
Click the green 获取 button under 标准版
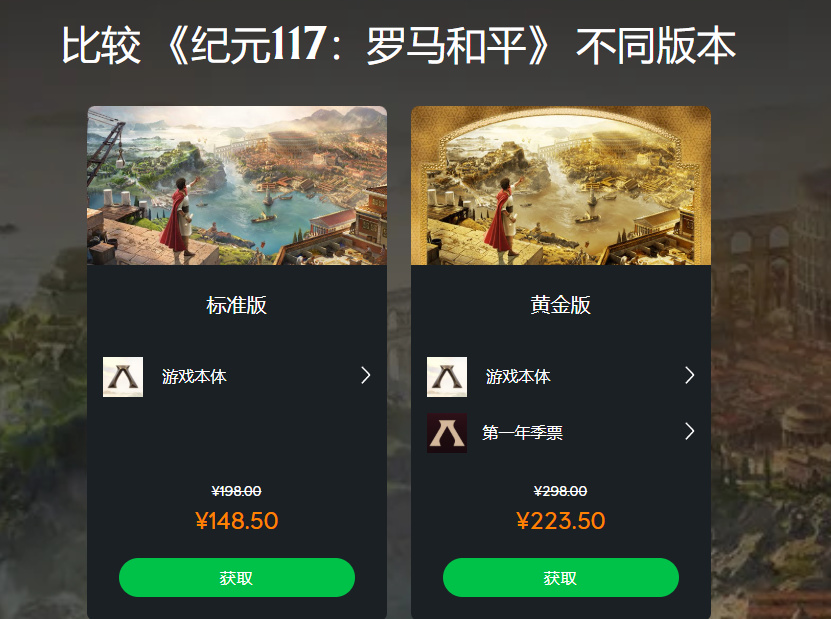tap(237, 578)
